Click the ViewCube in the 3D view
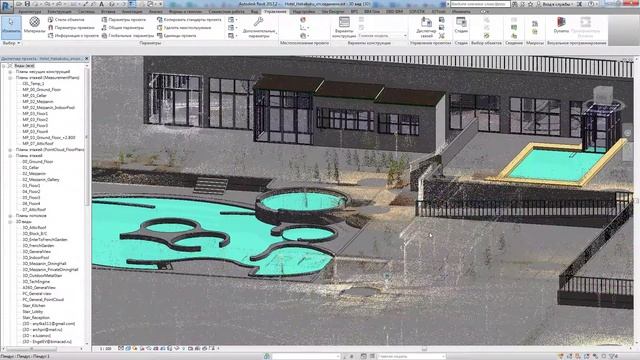The height and width of the screenshot is (360, 640). pos(603,96)
